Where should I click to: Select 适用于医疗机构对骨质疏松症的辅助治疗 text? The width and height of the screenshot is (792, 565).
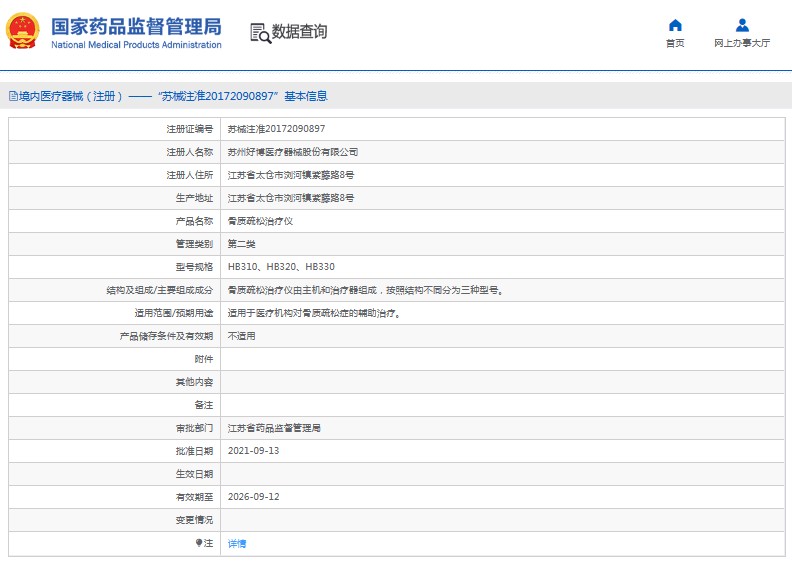tap(314, 313)
